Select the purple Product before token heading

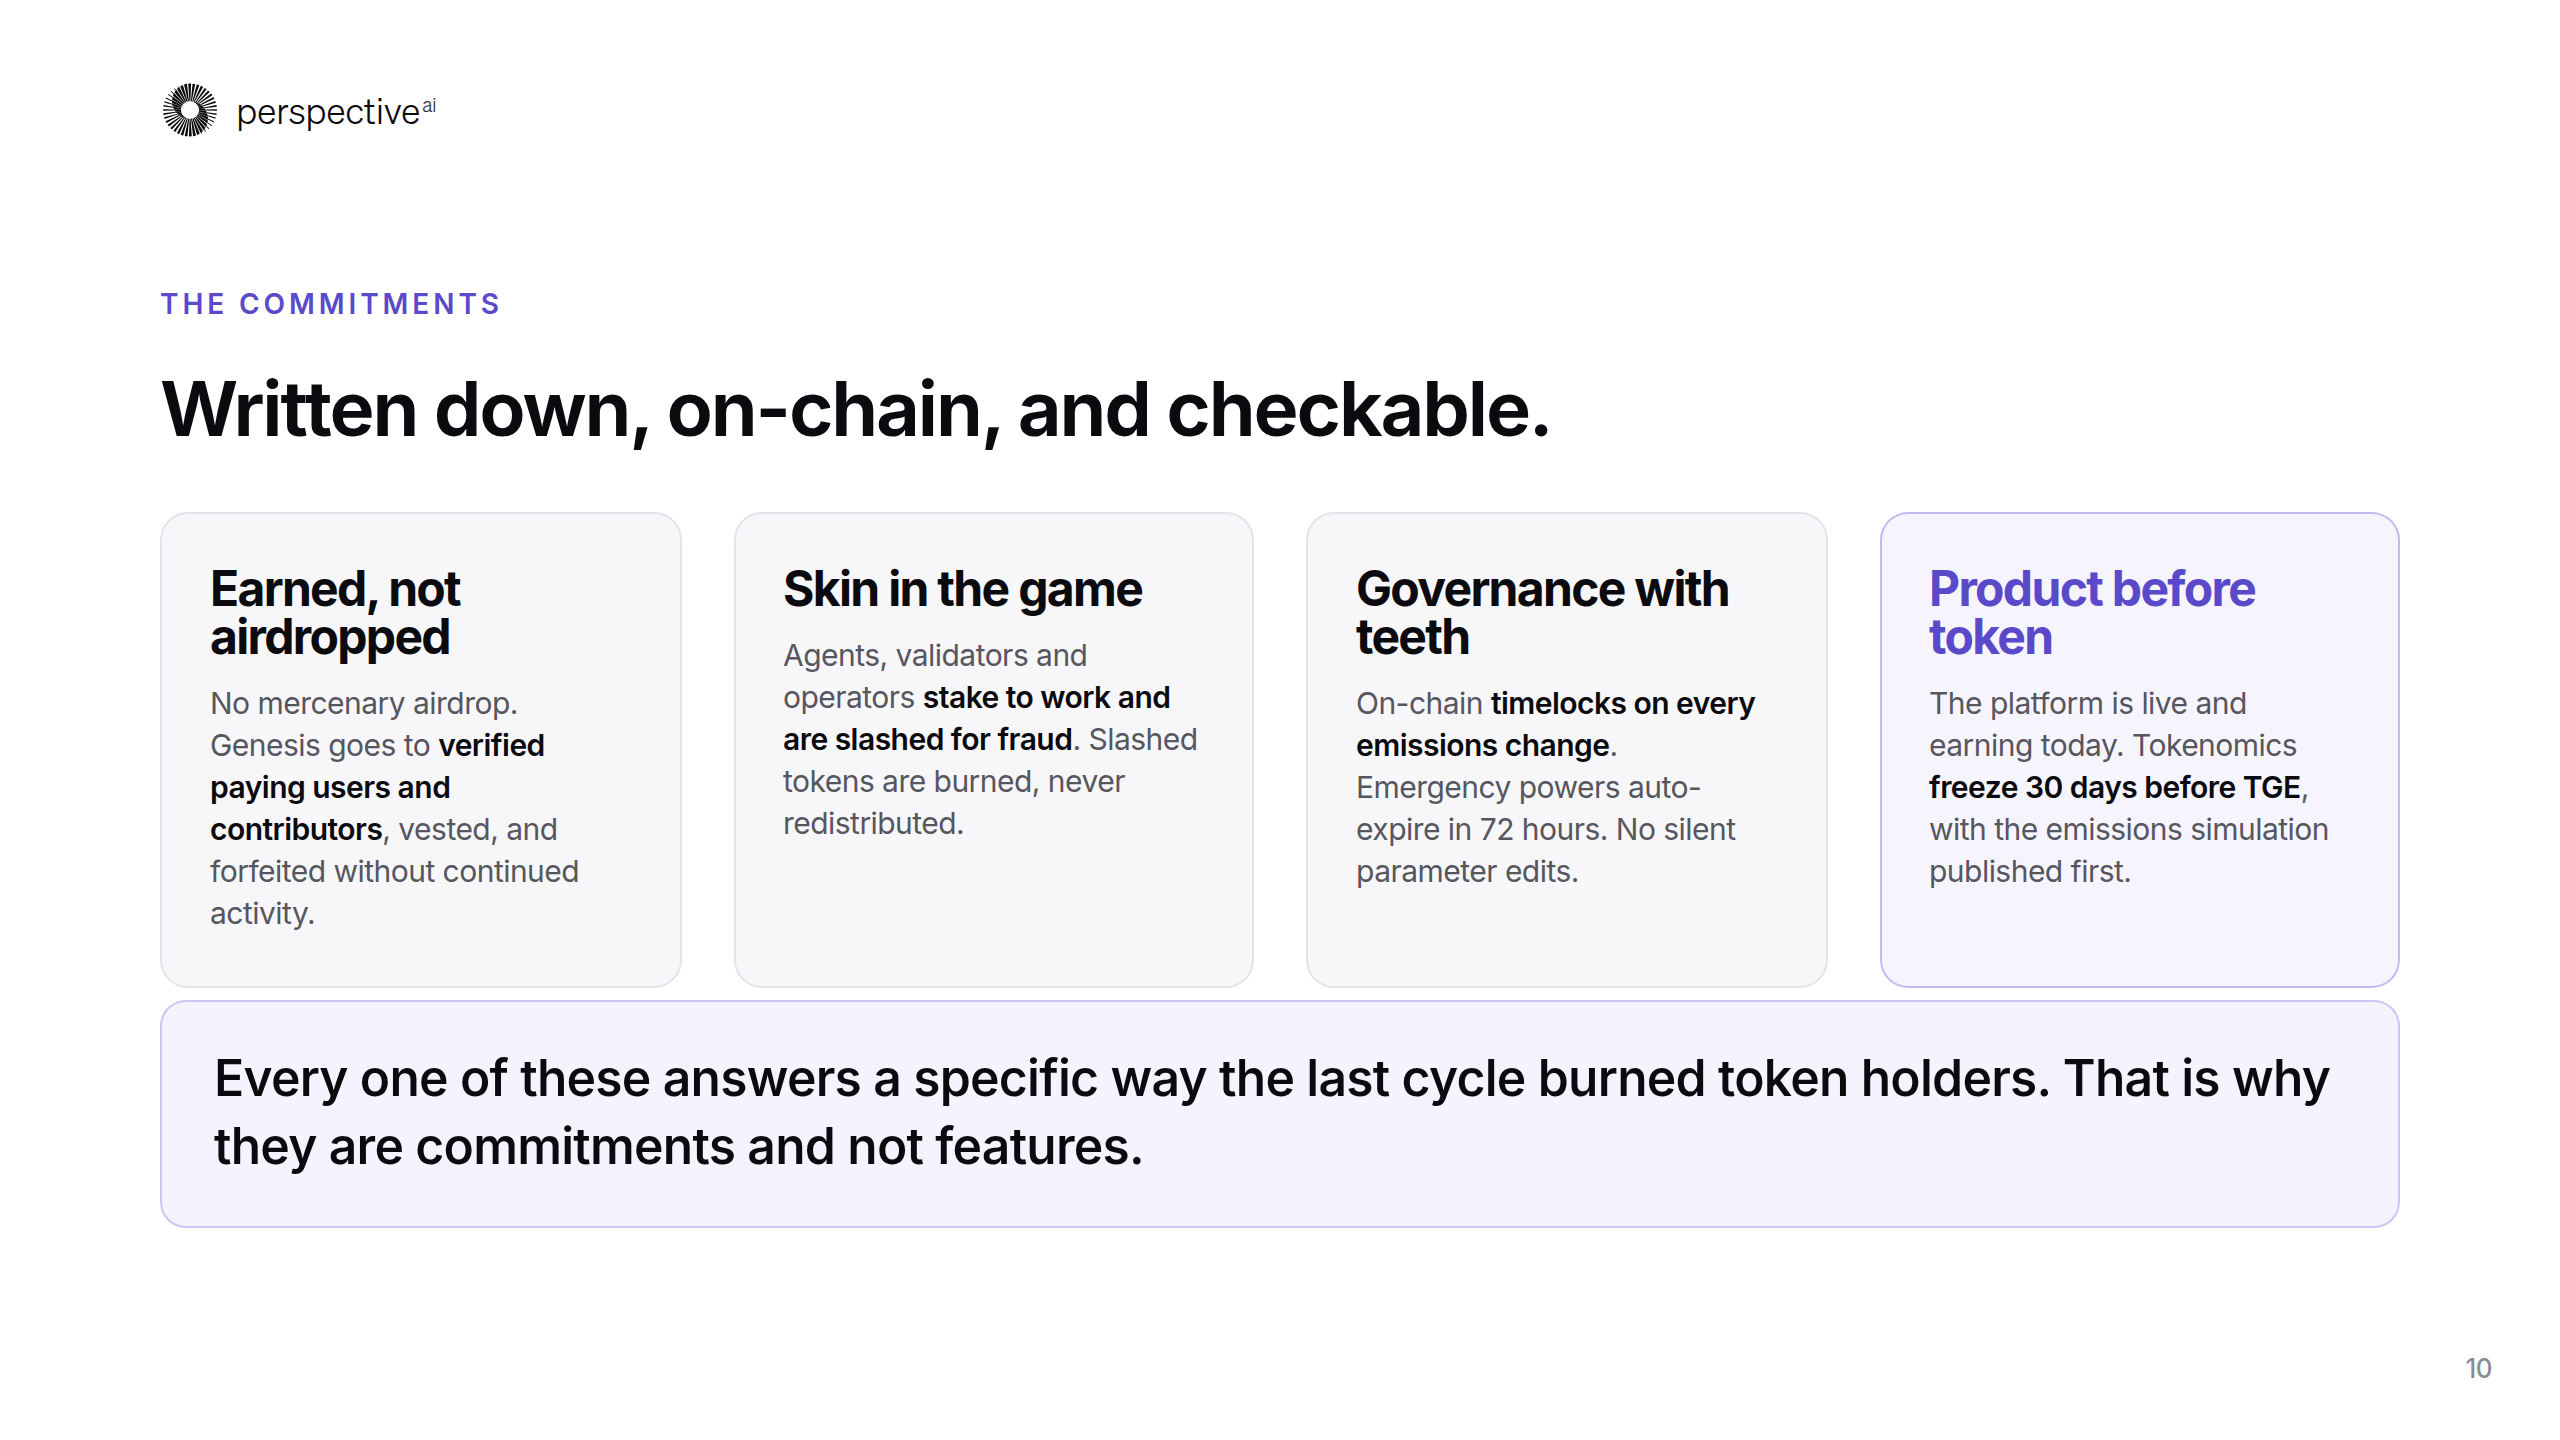click(2092, 613)
